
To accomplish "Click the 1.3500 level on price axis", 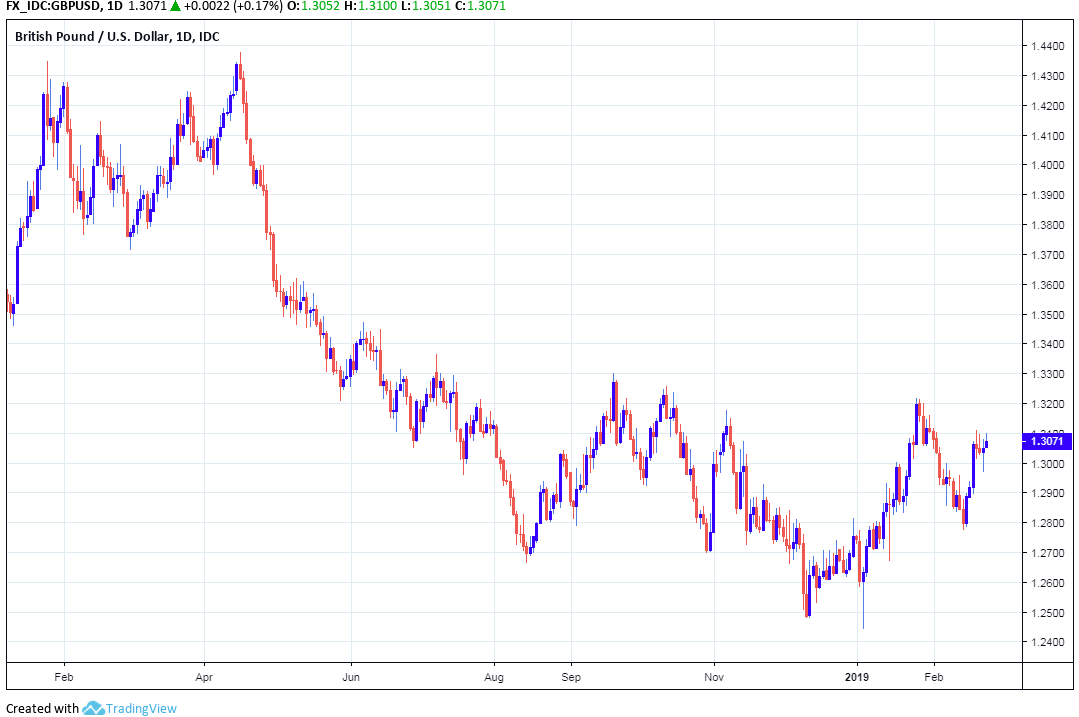I will click(x=1047, y=315).
